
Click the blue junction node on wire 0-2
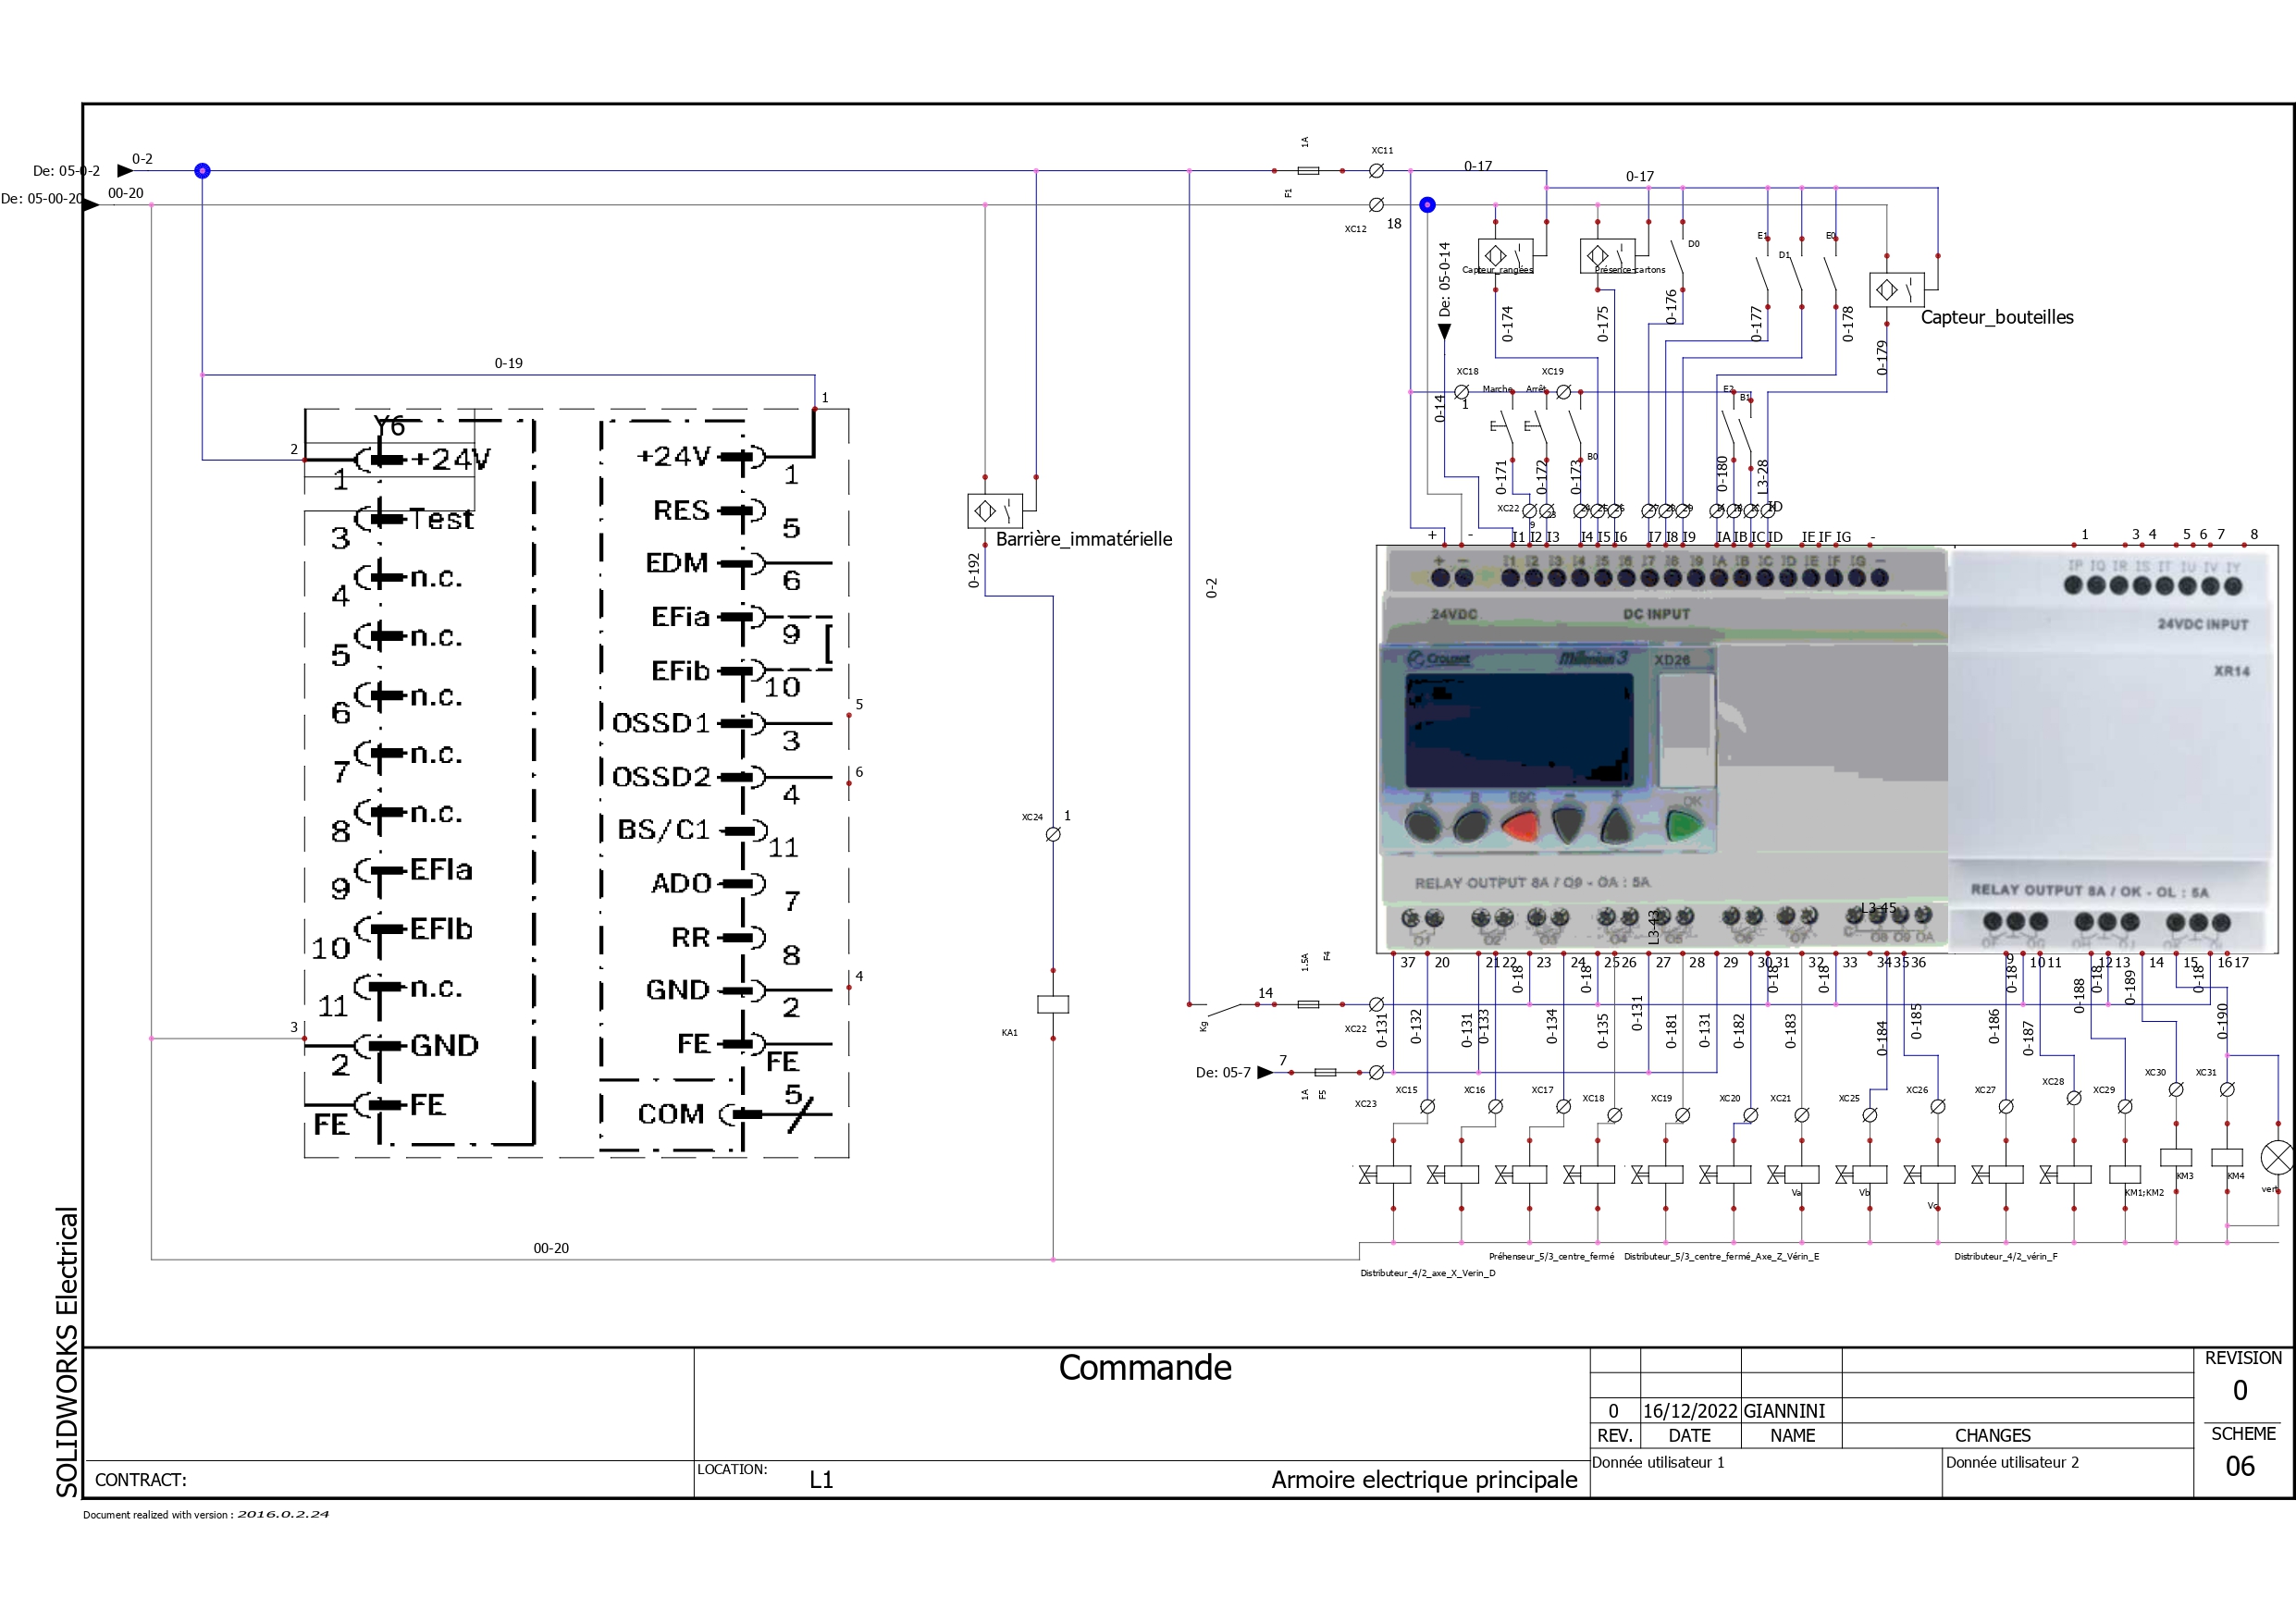coord(202,171)
